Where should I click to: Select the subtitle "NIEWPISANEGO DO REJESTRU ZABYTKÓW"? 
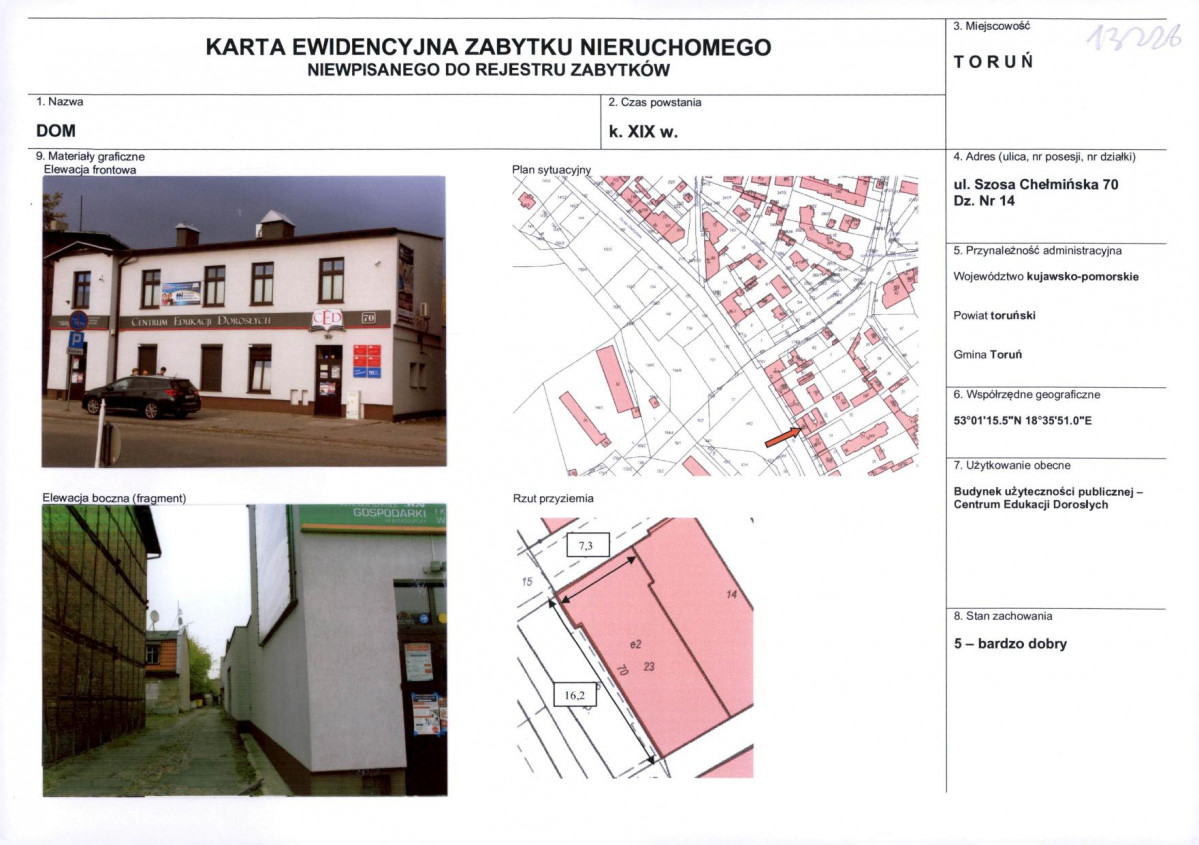pos(489,71)
